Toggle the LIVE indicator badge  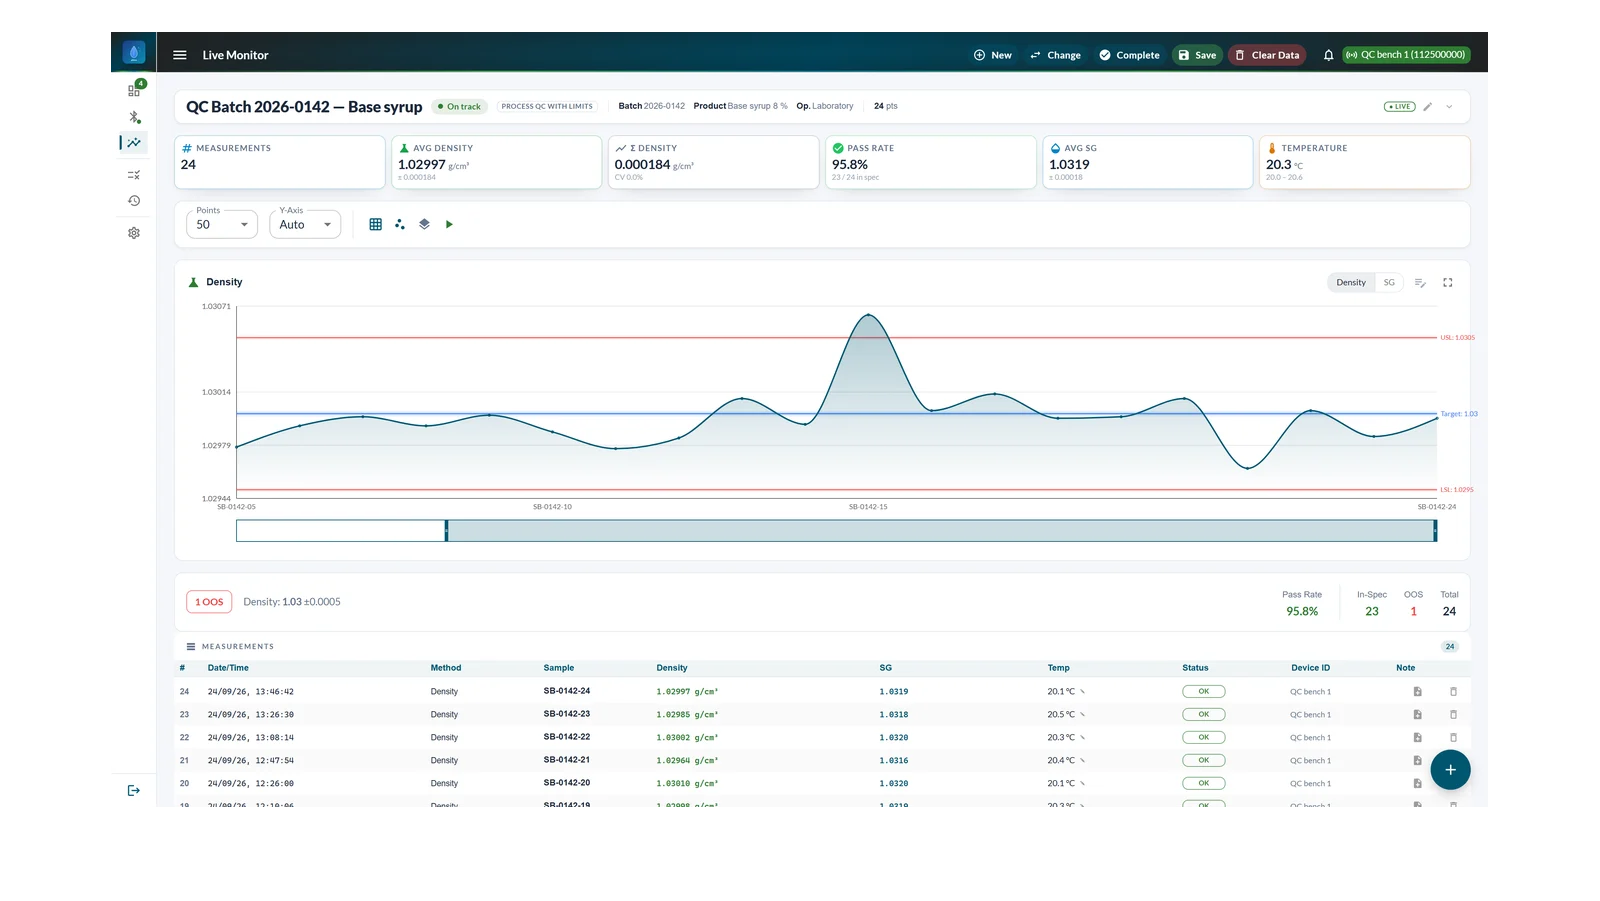[x=1400, y=106]
